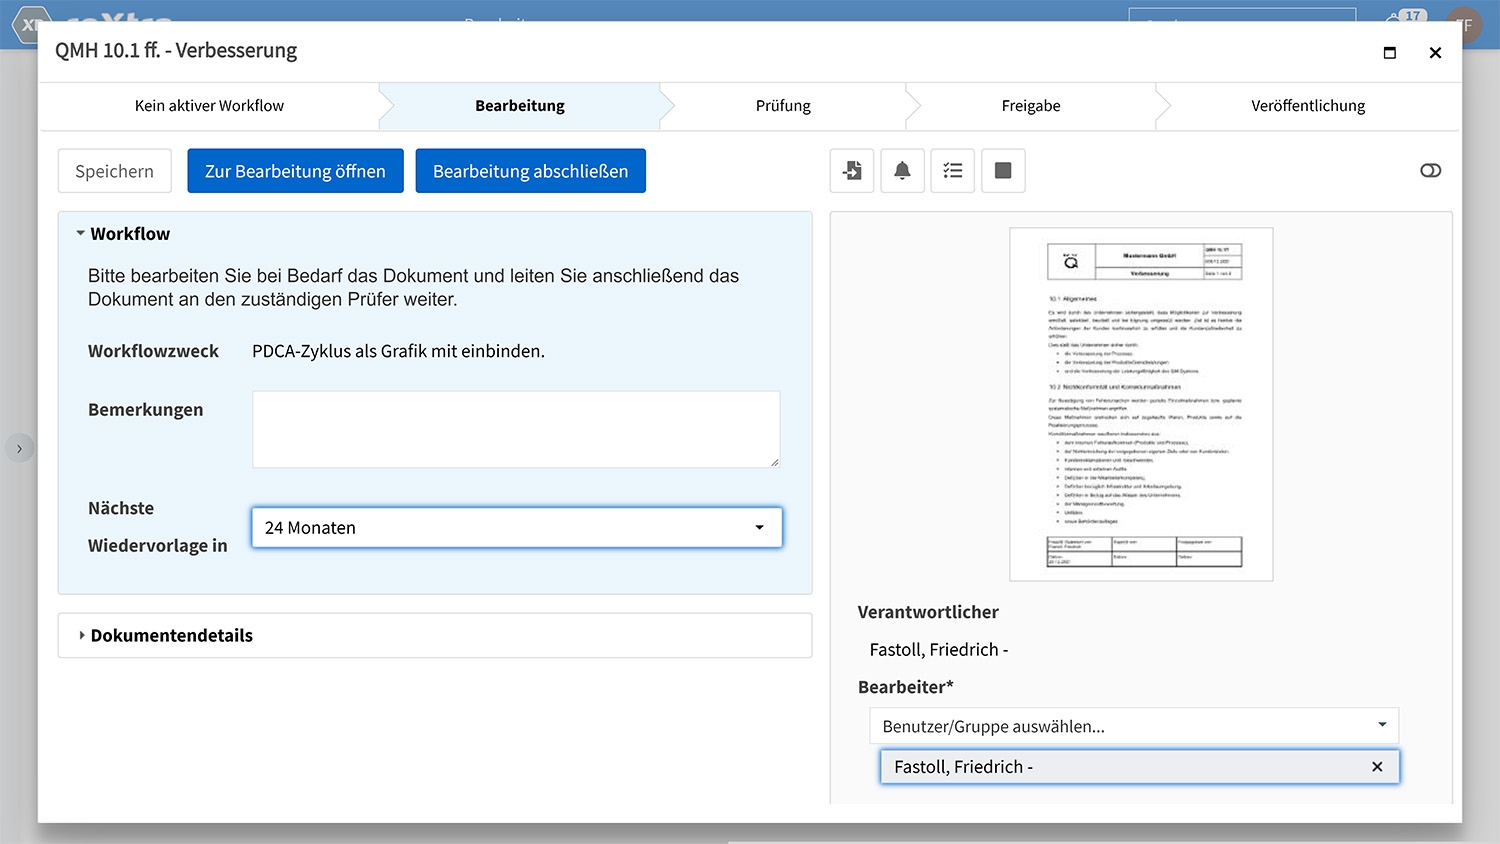The height and width of the screenshot is (844, 1500).
Task: Select the Freigabe workflow step
Action: tap(1031, 106)
